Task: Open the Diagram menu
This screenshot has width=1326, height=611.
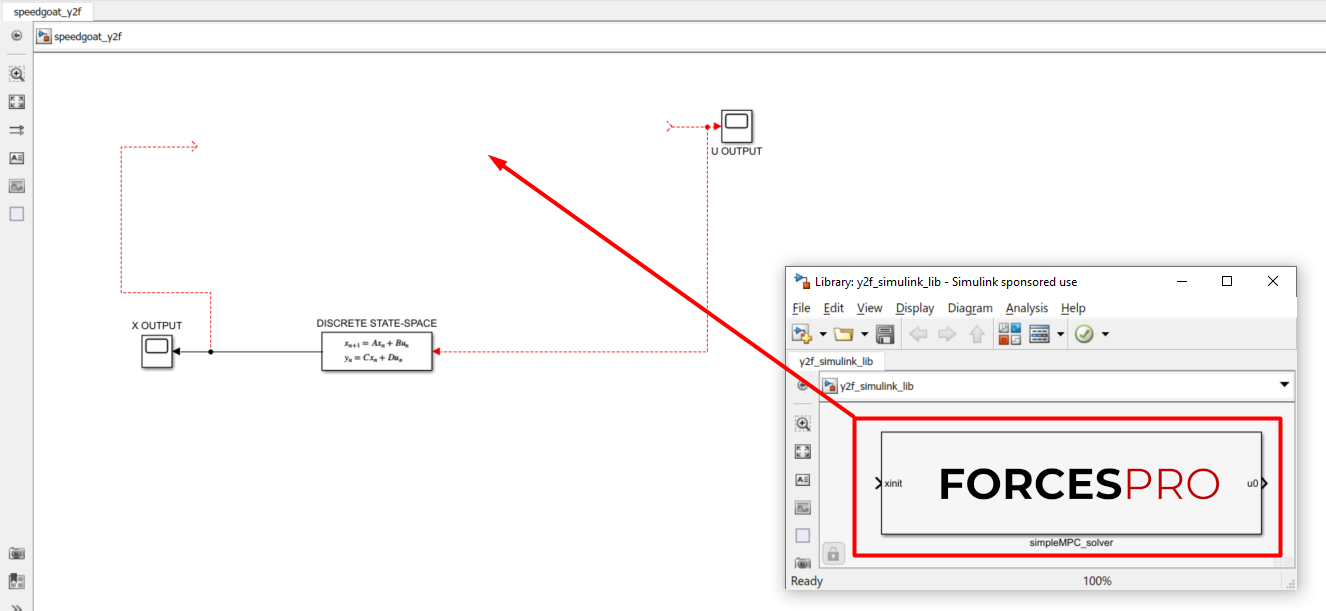Action: [969, 308]
